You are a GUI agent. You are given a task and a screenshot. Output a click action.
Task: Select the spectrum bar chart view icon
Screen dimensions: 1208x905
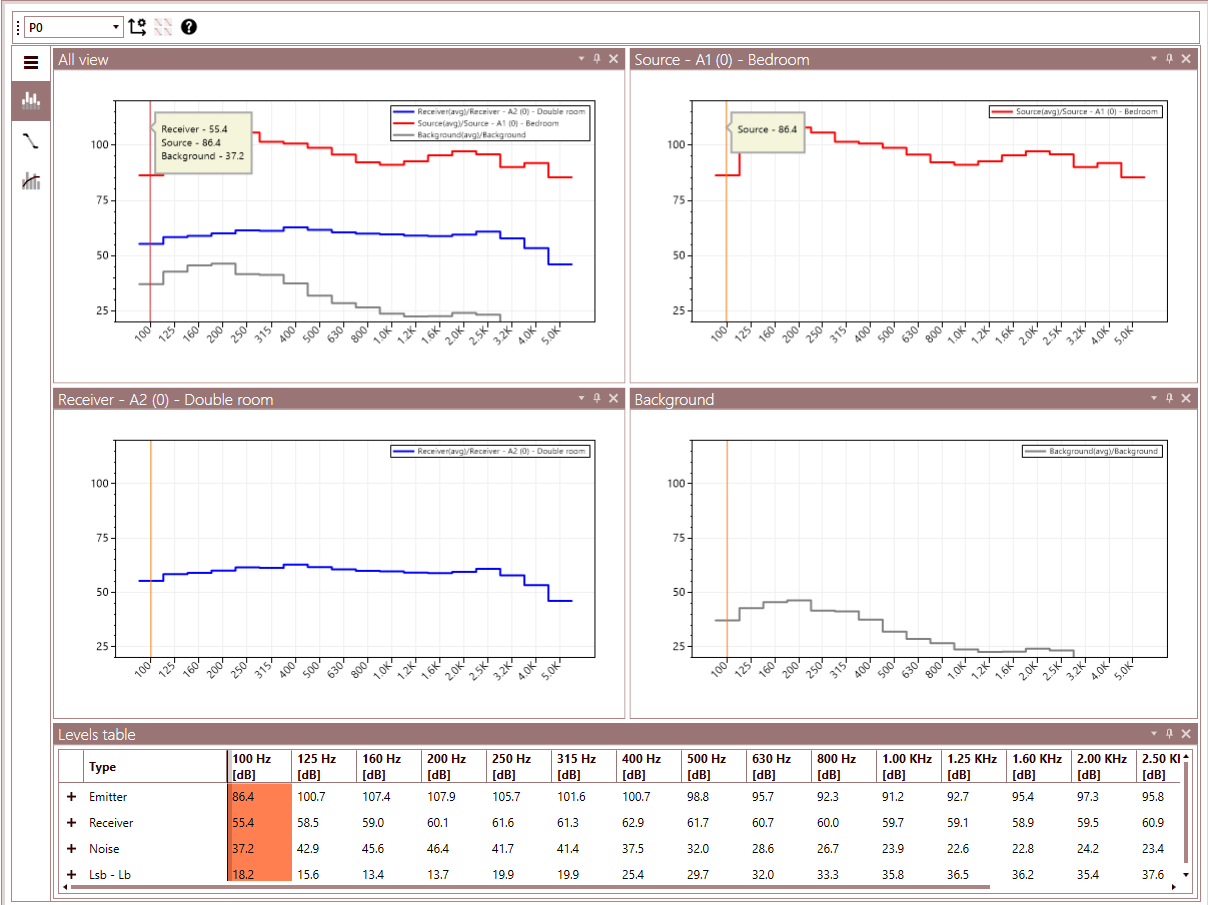click(31, 99)
